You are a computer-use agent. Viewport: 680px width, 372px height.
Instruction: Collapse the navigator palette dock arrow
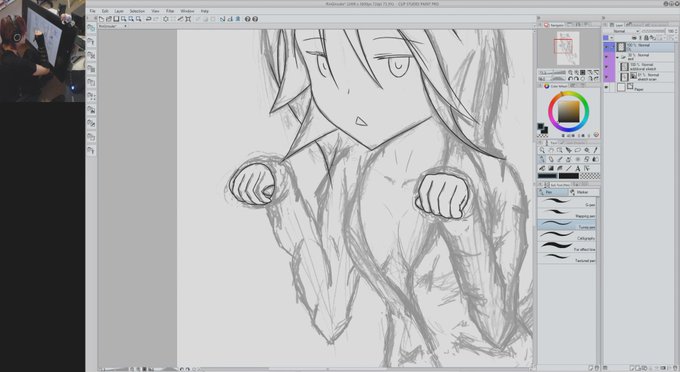click(539, 18)
